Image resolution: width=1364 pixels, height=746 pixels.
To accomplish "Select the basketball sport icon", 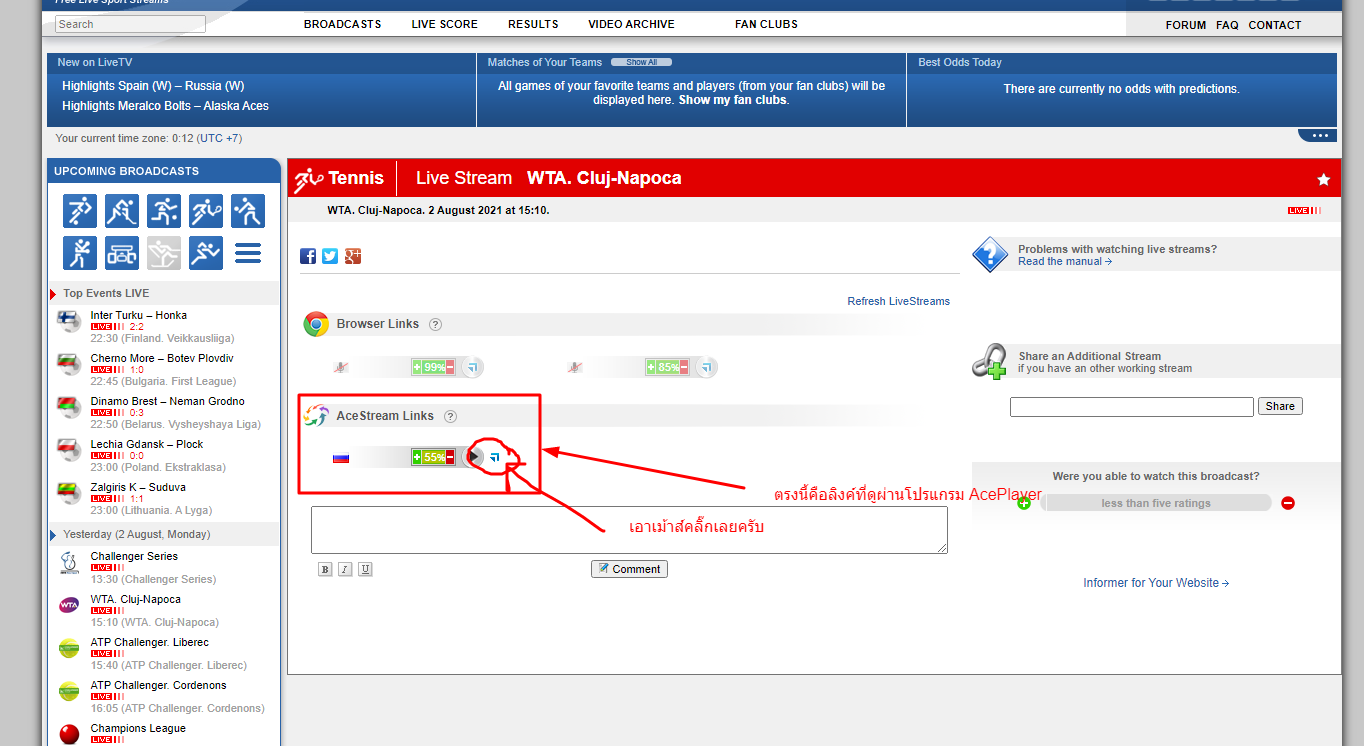I will click(x=164, y=211).
